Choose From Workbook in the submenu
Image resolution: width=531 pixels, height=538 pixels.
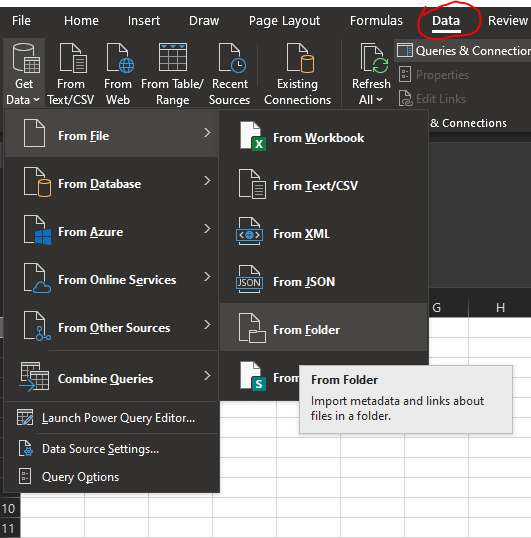pos(324,138)
